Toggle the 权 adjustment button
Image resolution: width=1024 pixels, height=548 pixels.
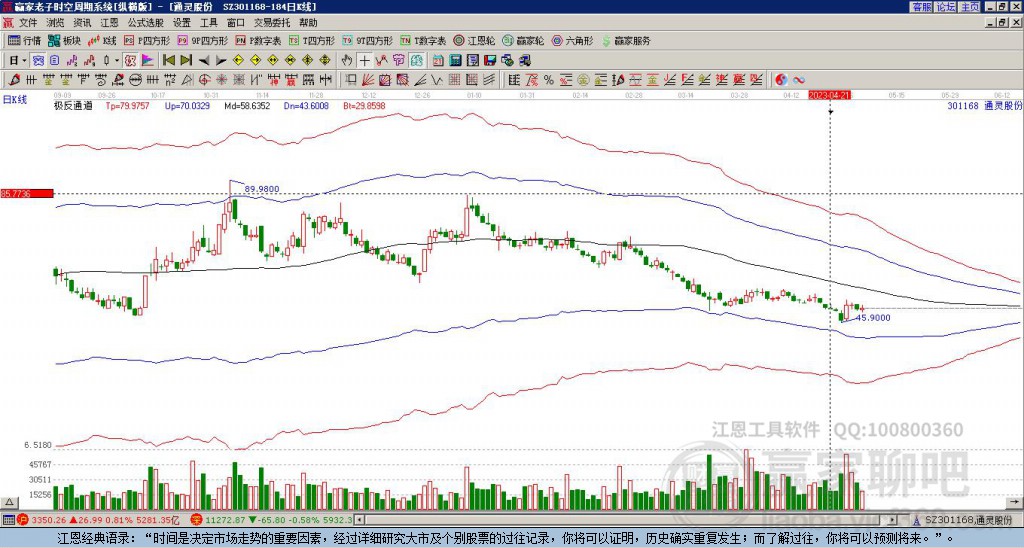(x=130, y=61)
